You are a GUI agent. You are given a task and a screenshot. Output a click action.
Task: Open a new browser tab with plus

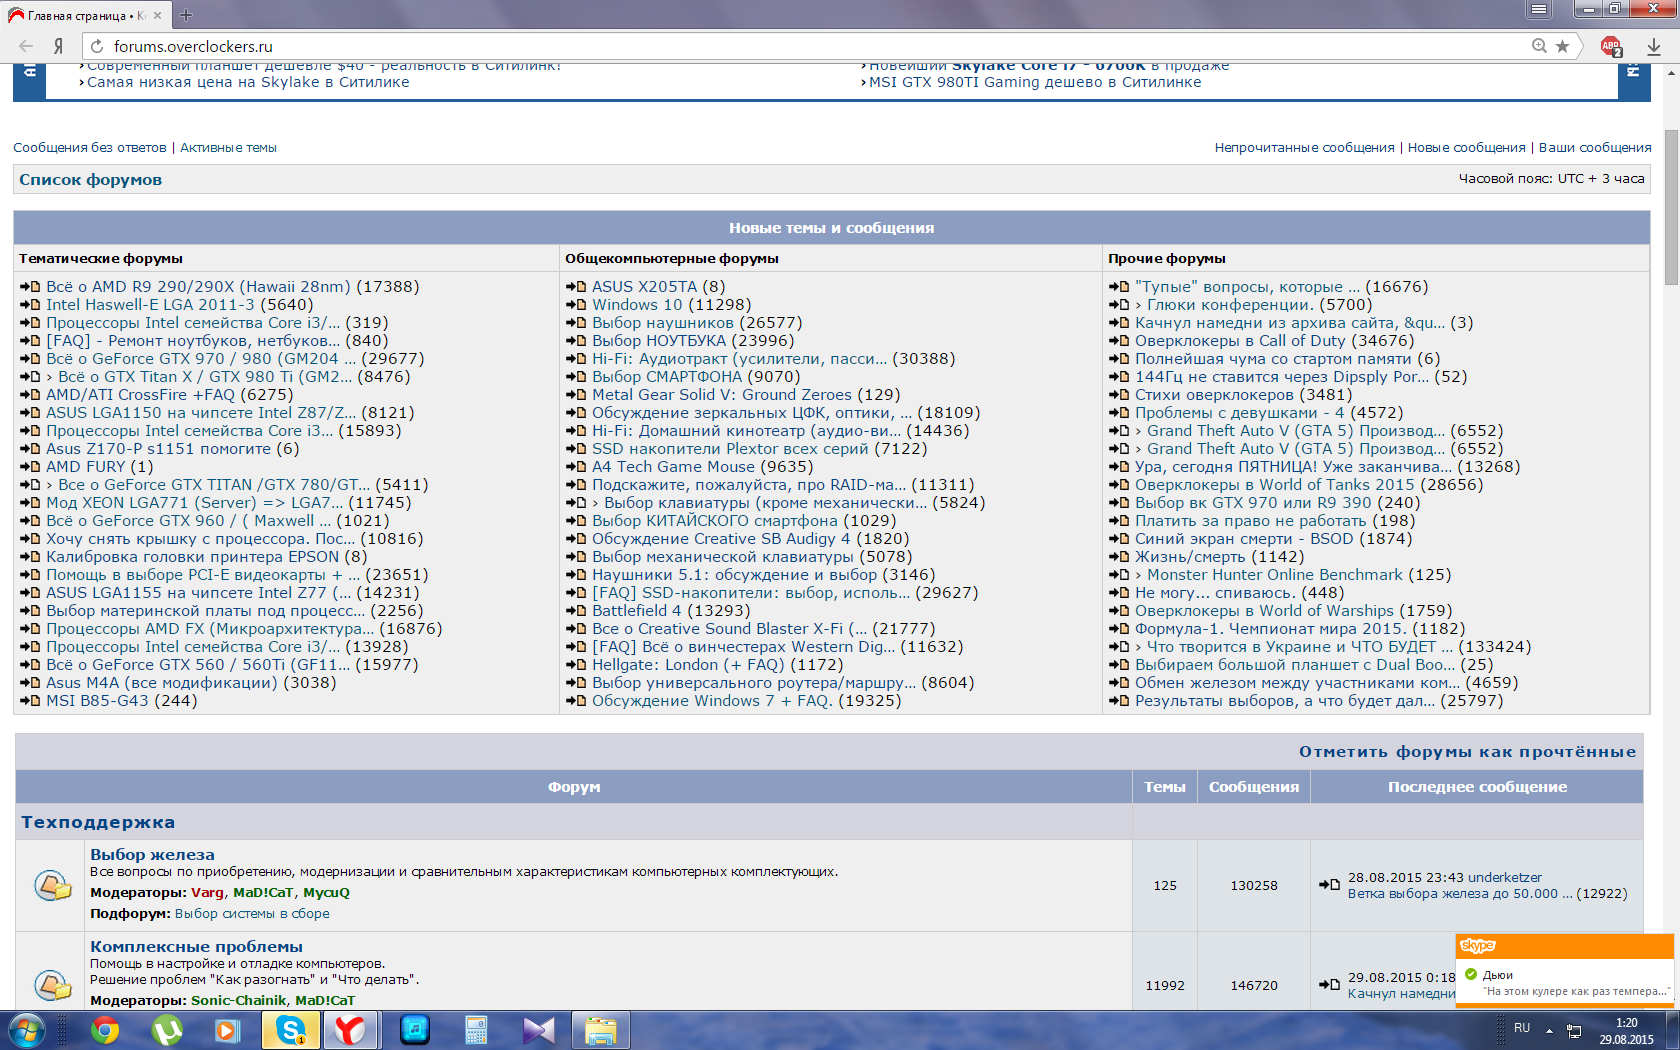[186, 15]
